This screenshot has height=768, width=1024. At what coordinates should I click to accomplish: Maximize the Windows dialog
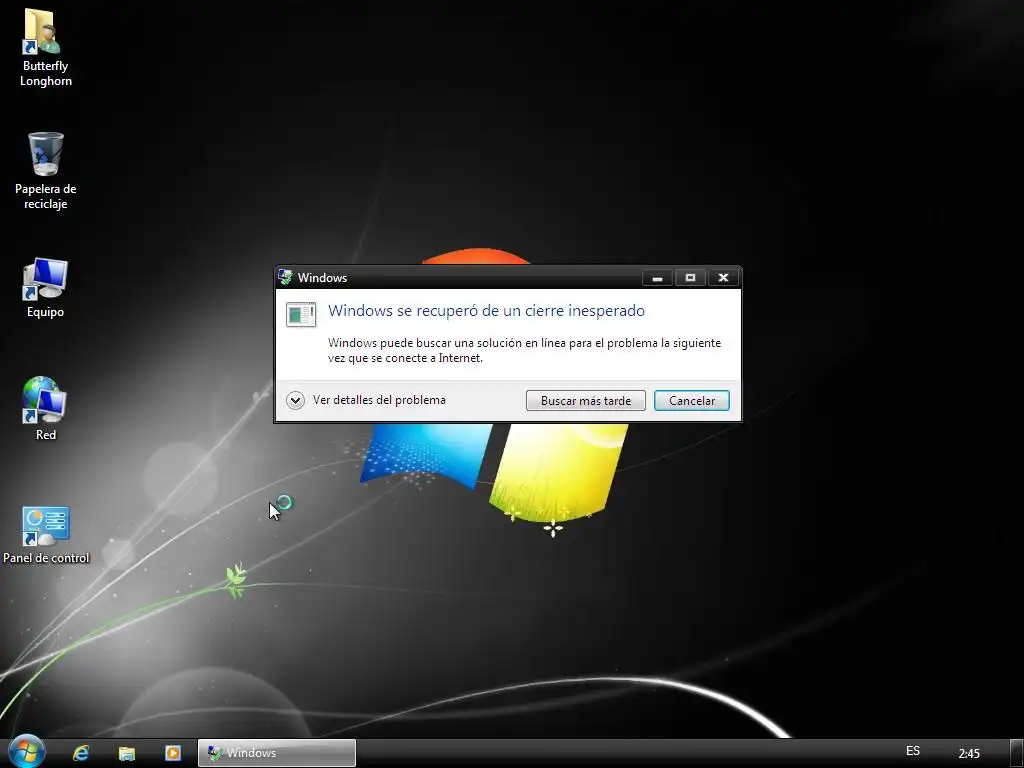tap(690, 278)
